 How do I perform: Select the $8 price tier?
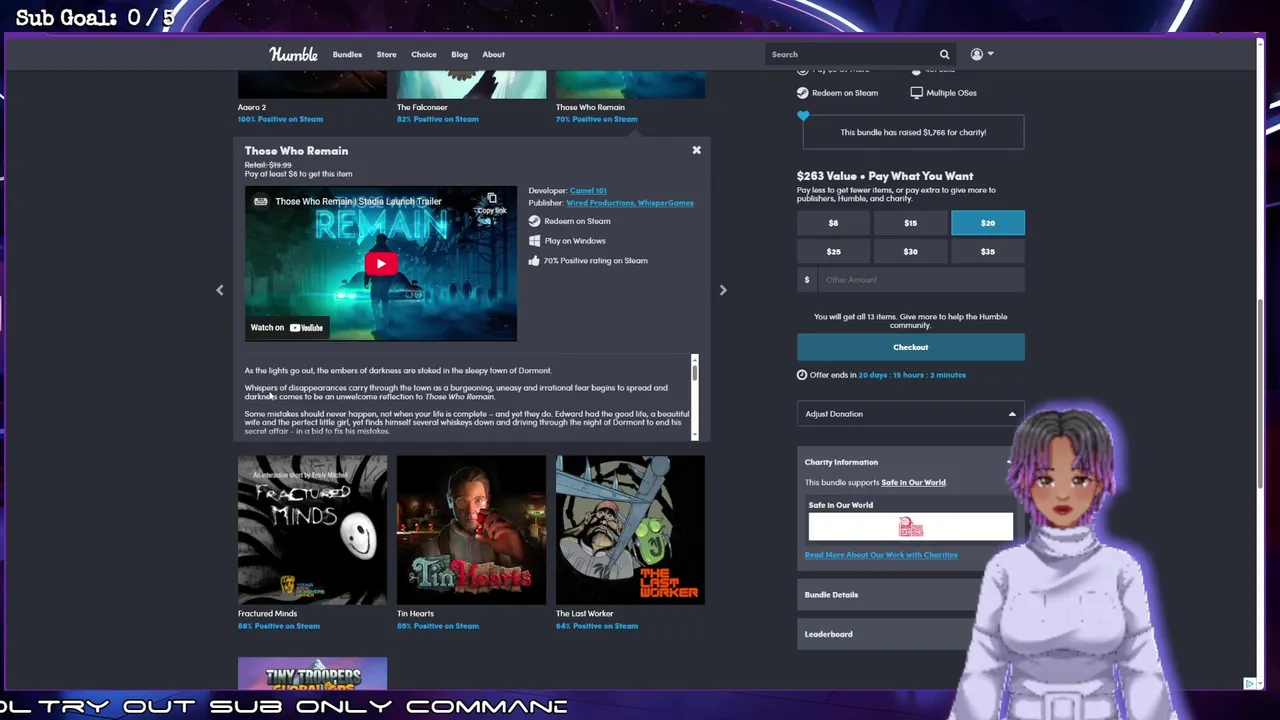pyautogui.click(x=833, y=223)
